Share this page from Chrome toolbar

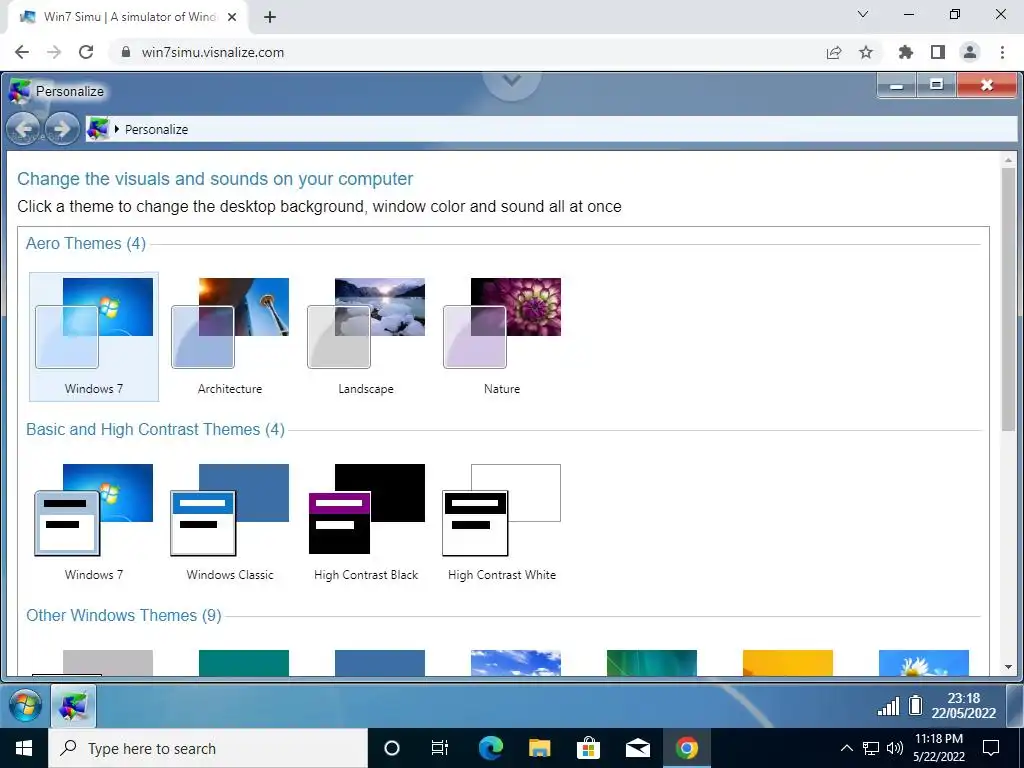click(834, 52)
